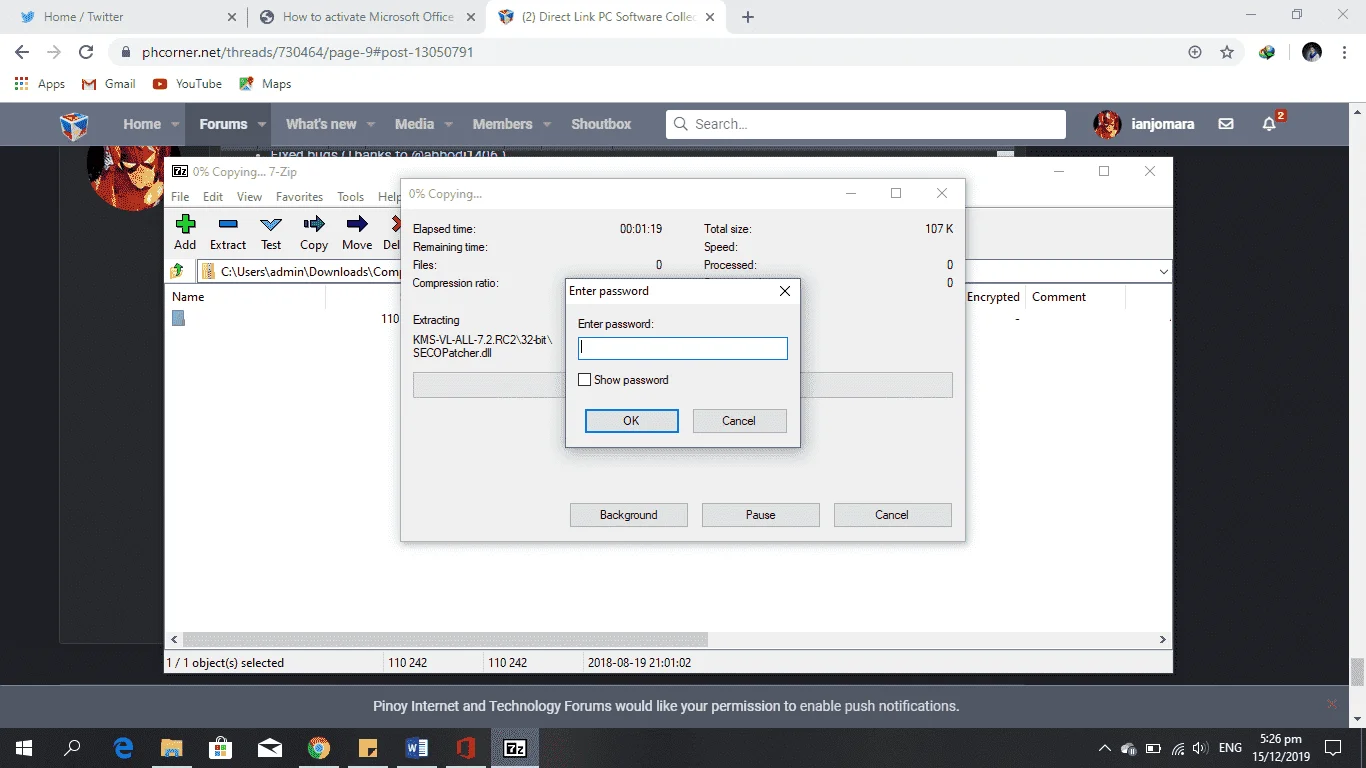Click the Background button in copying dialog
The width and height of the screenshot is (1366, 768).
coord(629,515)
